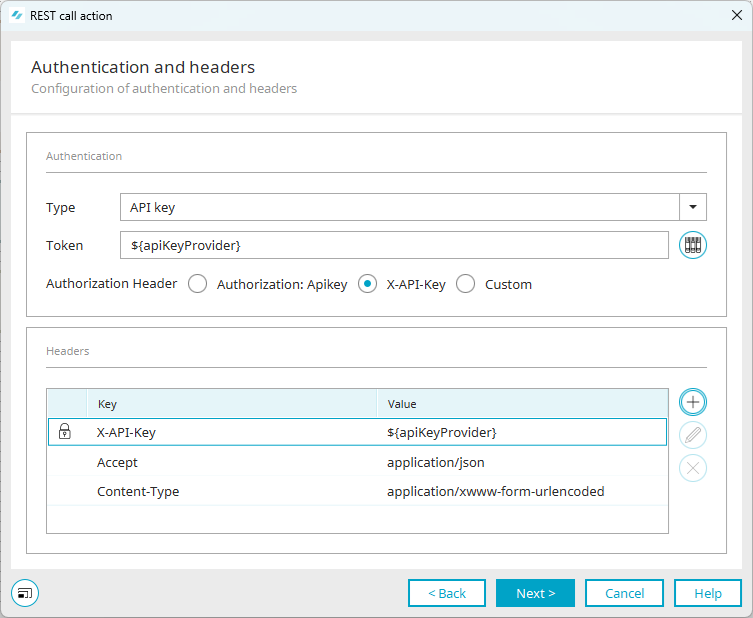Click the delete header X icon
The width and height of the screenshot is (753, 618).
click(x=693, y=468)
